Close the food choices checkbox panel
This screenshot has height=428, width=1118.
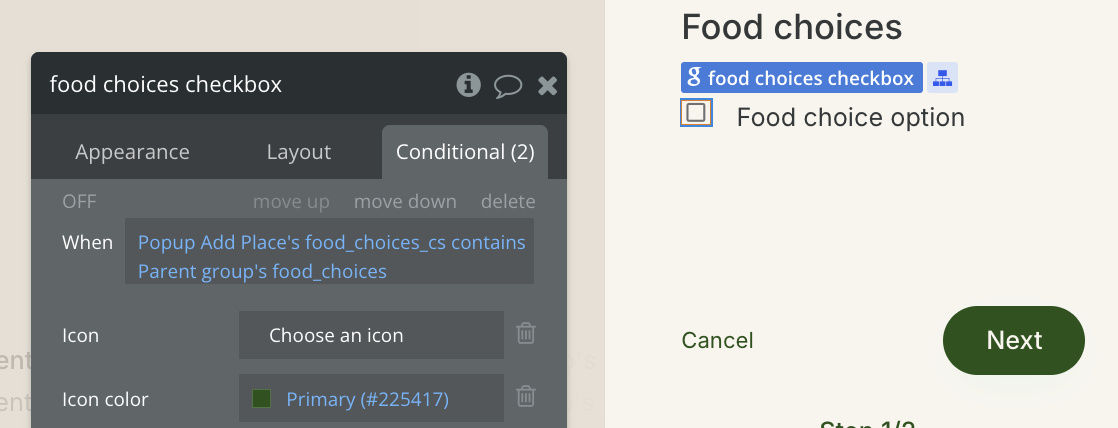coord(548,86)
